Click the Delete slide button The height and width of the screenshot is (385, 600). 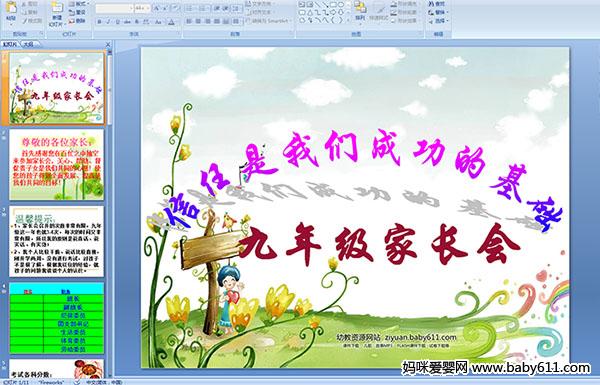[77, 21]
